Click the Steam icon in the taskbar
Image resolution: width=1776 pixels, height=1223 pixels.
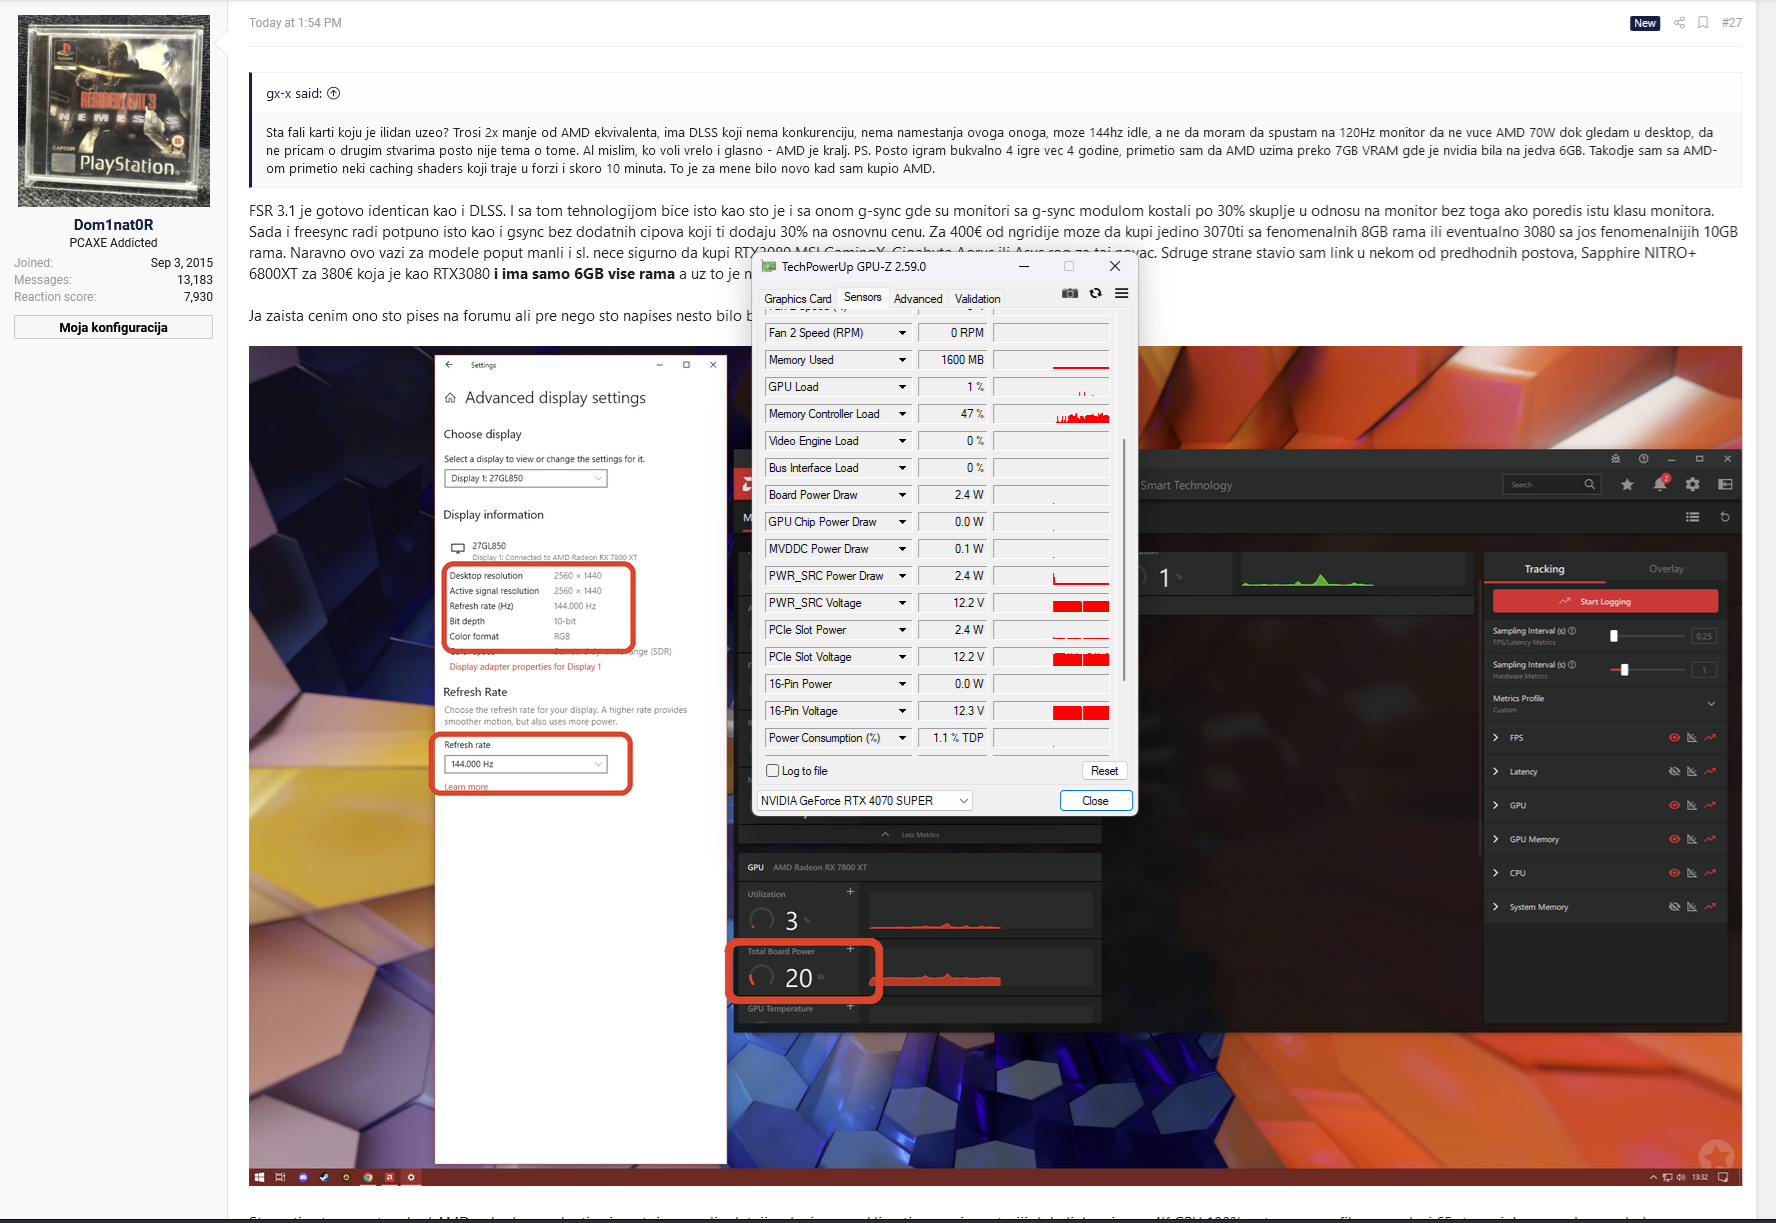pyautogui.click(x=324, y=1177)
